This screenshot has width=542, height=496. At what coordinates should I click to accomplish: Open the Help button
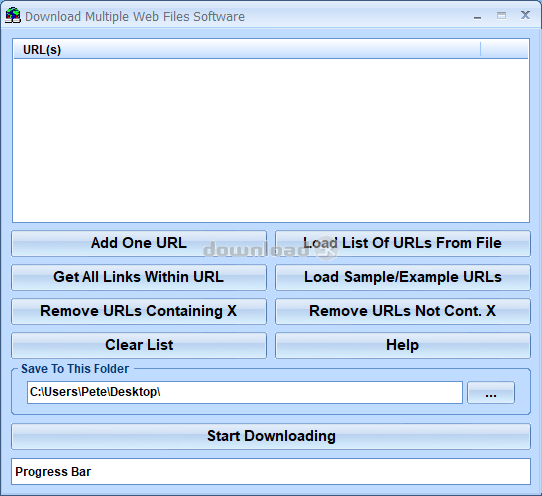click(x=403, y=345)
